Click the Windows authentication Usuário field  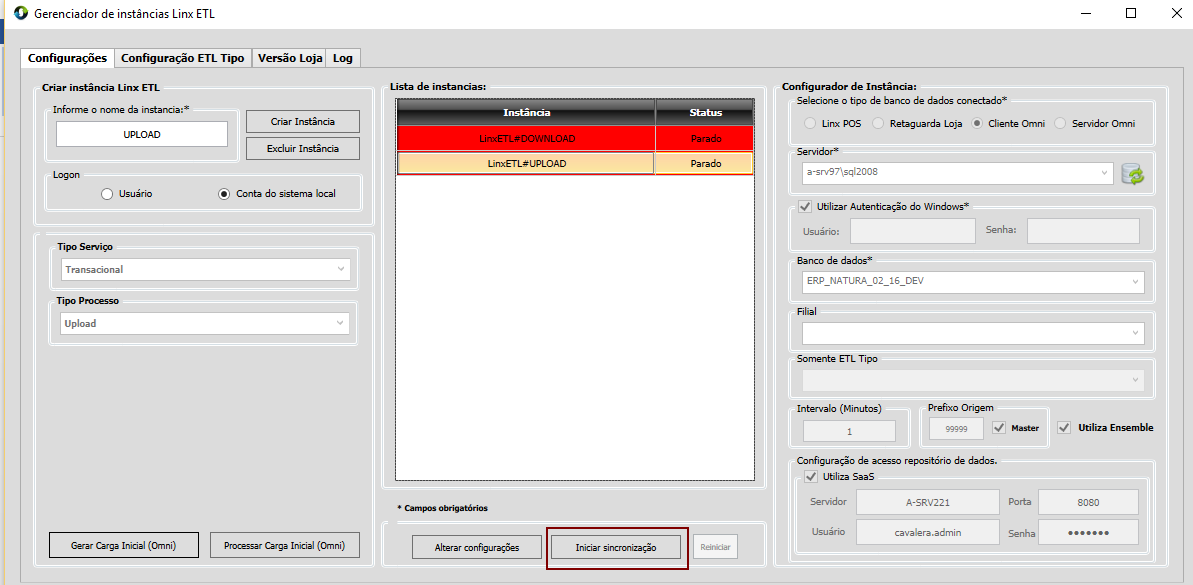912,231
